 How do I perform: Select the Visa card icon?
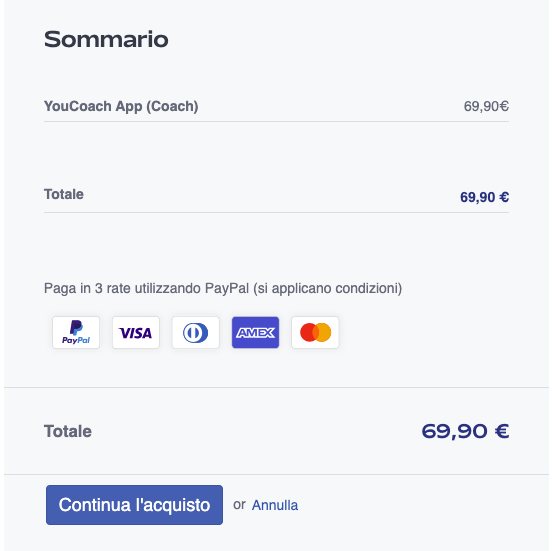pos(136,332)
